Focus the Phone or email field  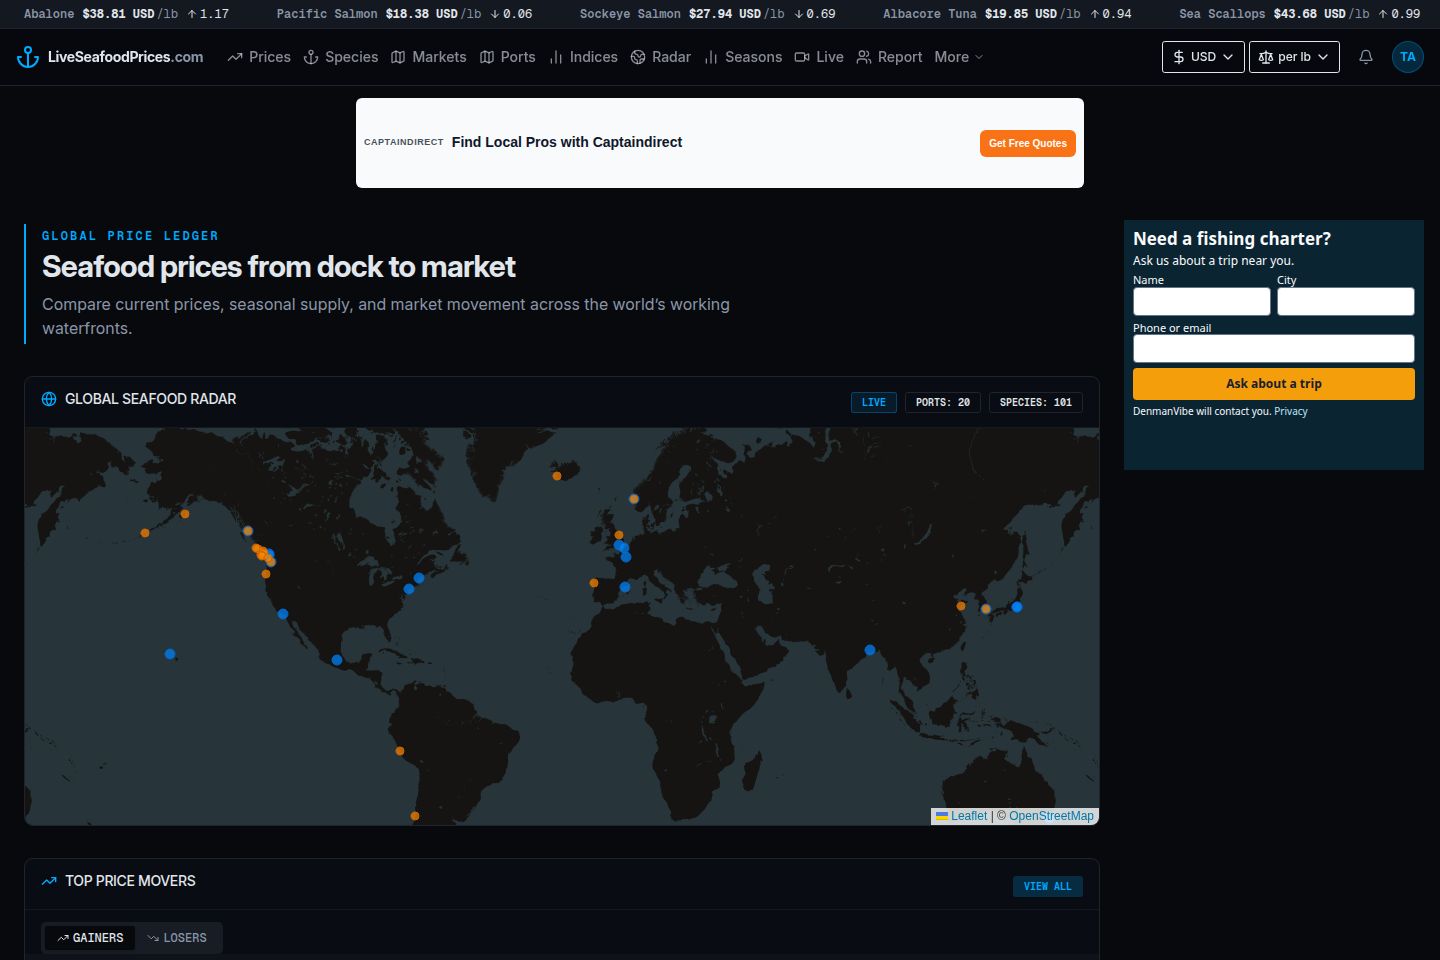[x=1274, y=348]
